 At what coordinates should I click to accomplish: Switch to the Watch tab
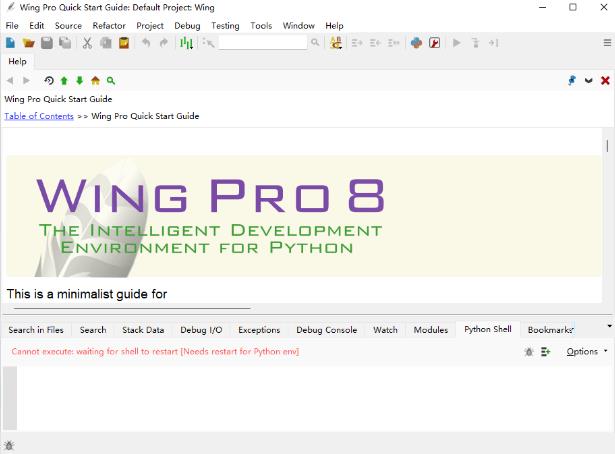click(x=385, y=330)
